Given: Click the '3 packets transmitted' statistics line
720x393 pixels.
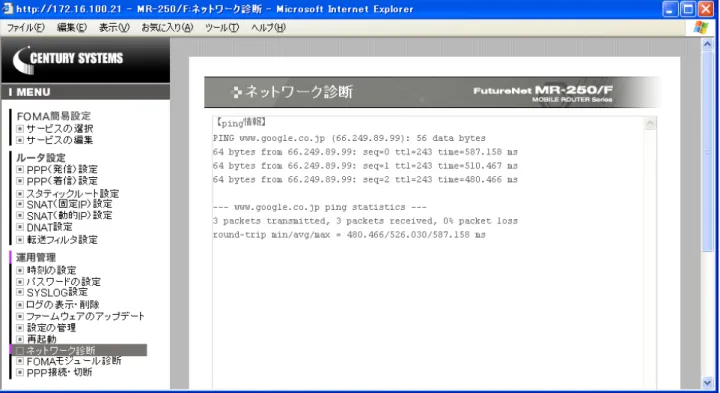Looking at the screenshot, I should 365,221.
